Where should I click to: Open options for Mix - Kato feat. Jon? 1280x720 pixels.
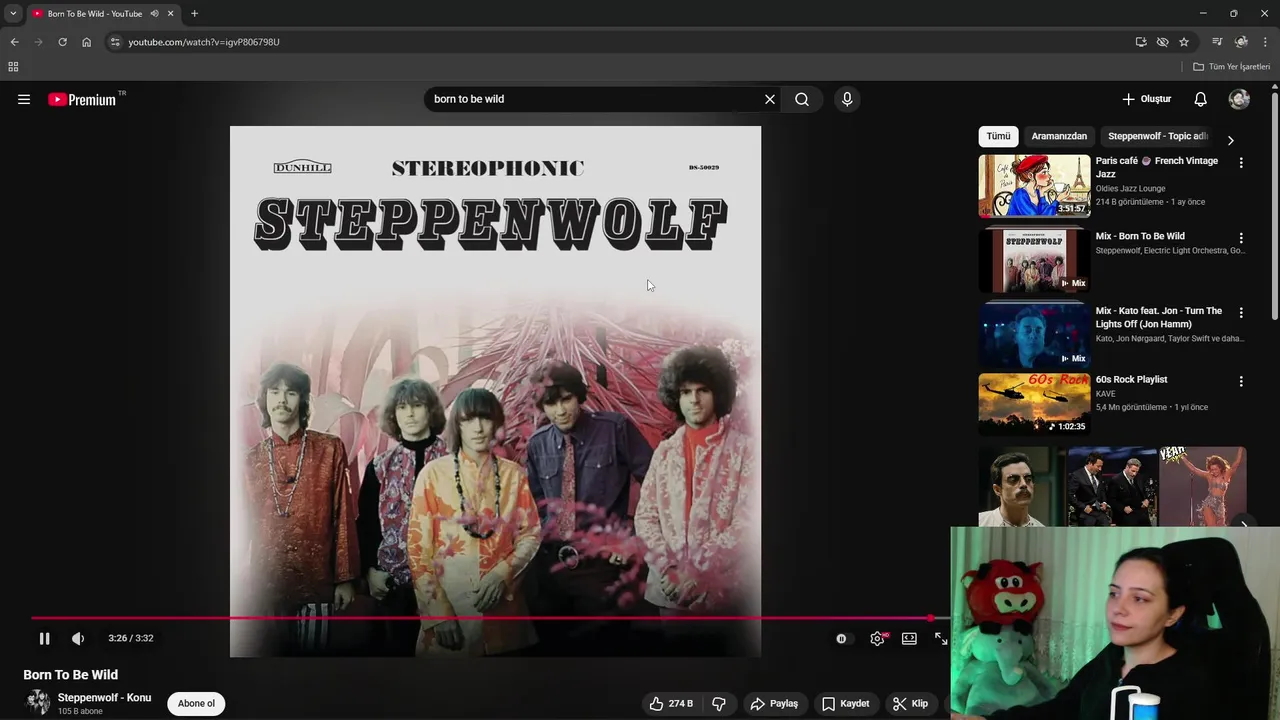point(1241,312)
